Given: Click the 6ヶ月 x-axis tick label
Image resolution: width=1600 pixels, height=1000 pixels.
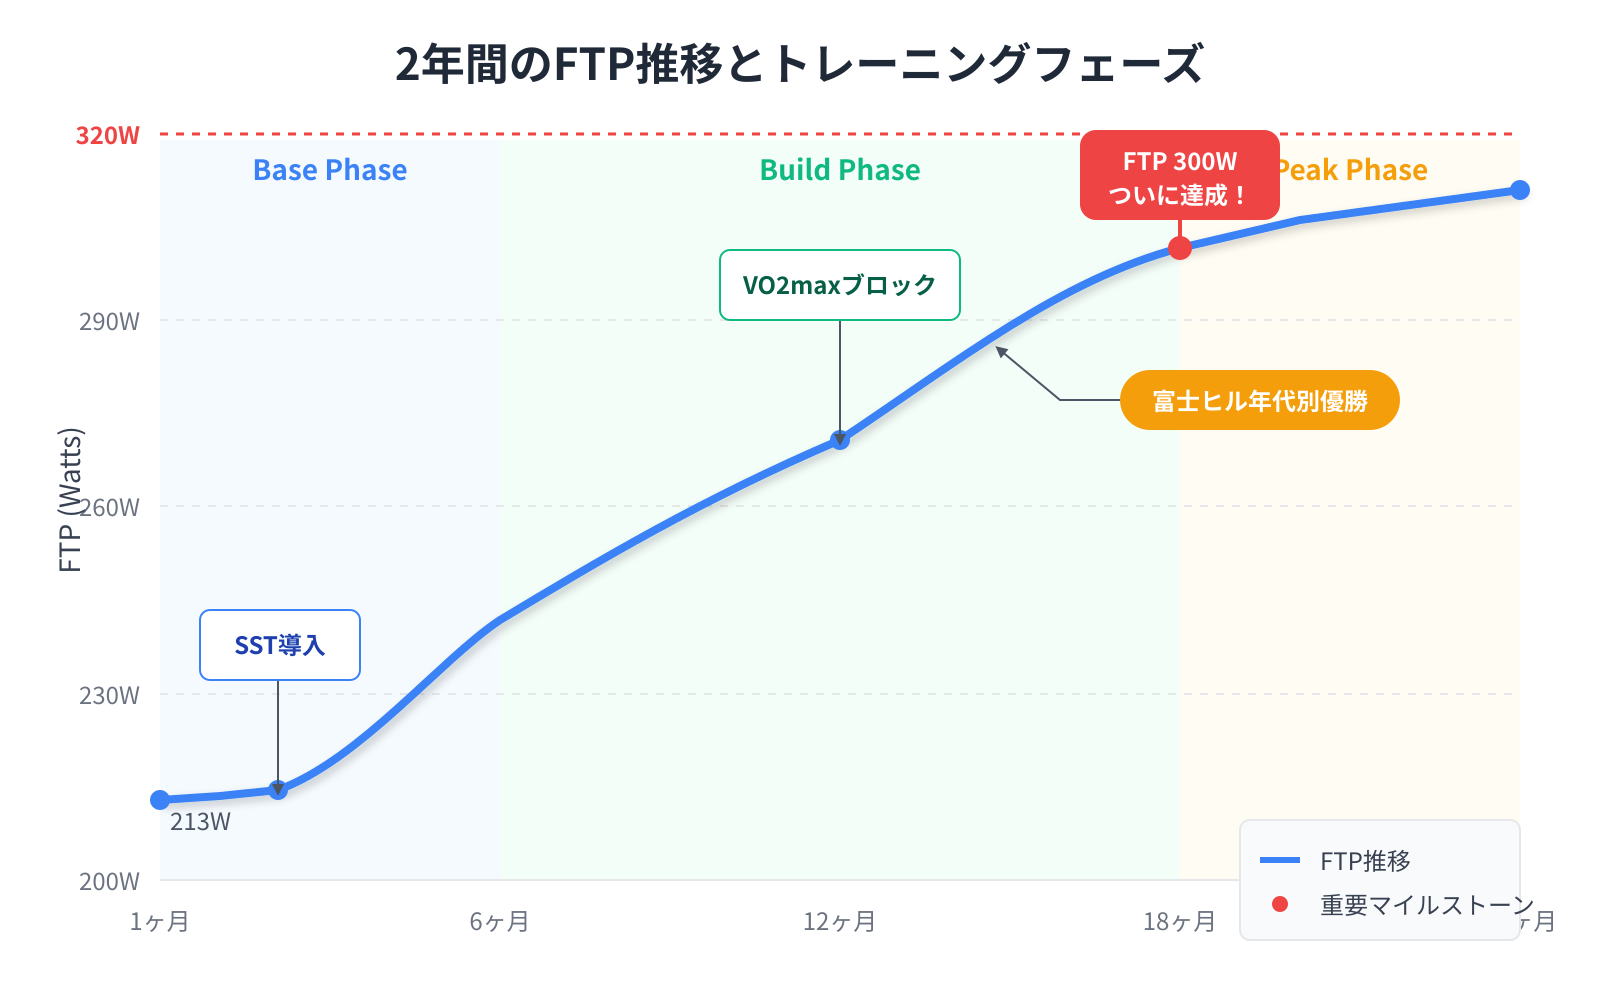Looking at the screenshot, I should (499, 921).
